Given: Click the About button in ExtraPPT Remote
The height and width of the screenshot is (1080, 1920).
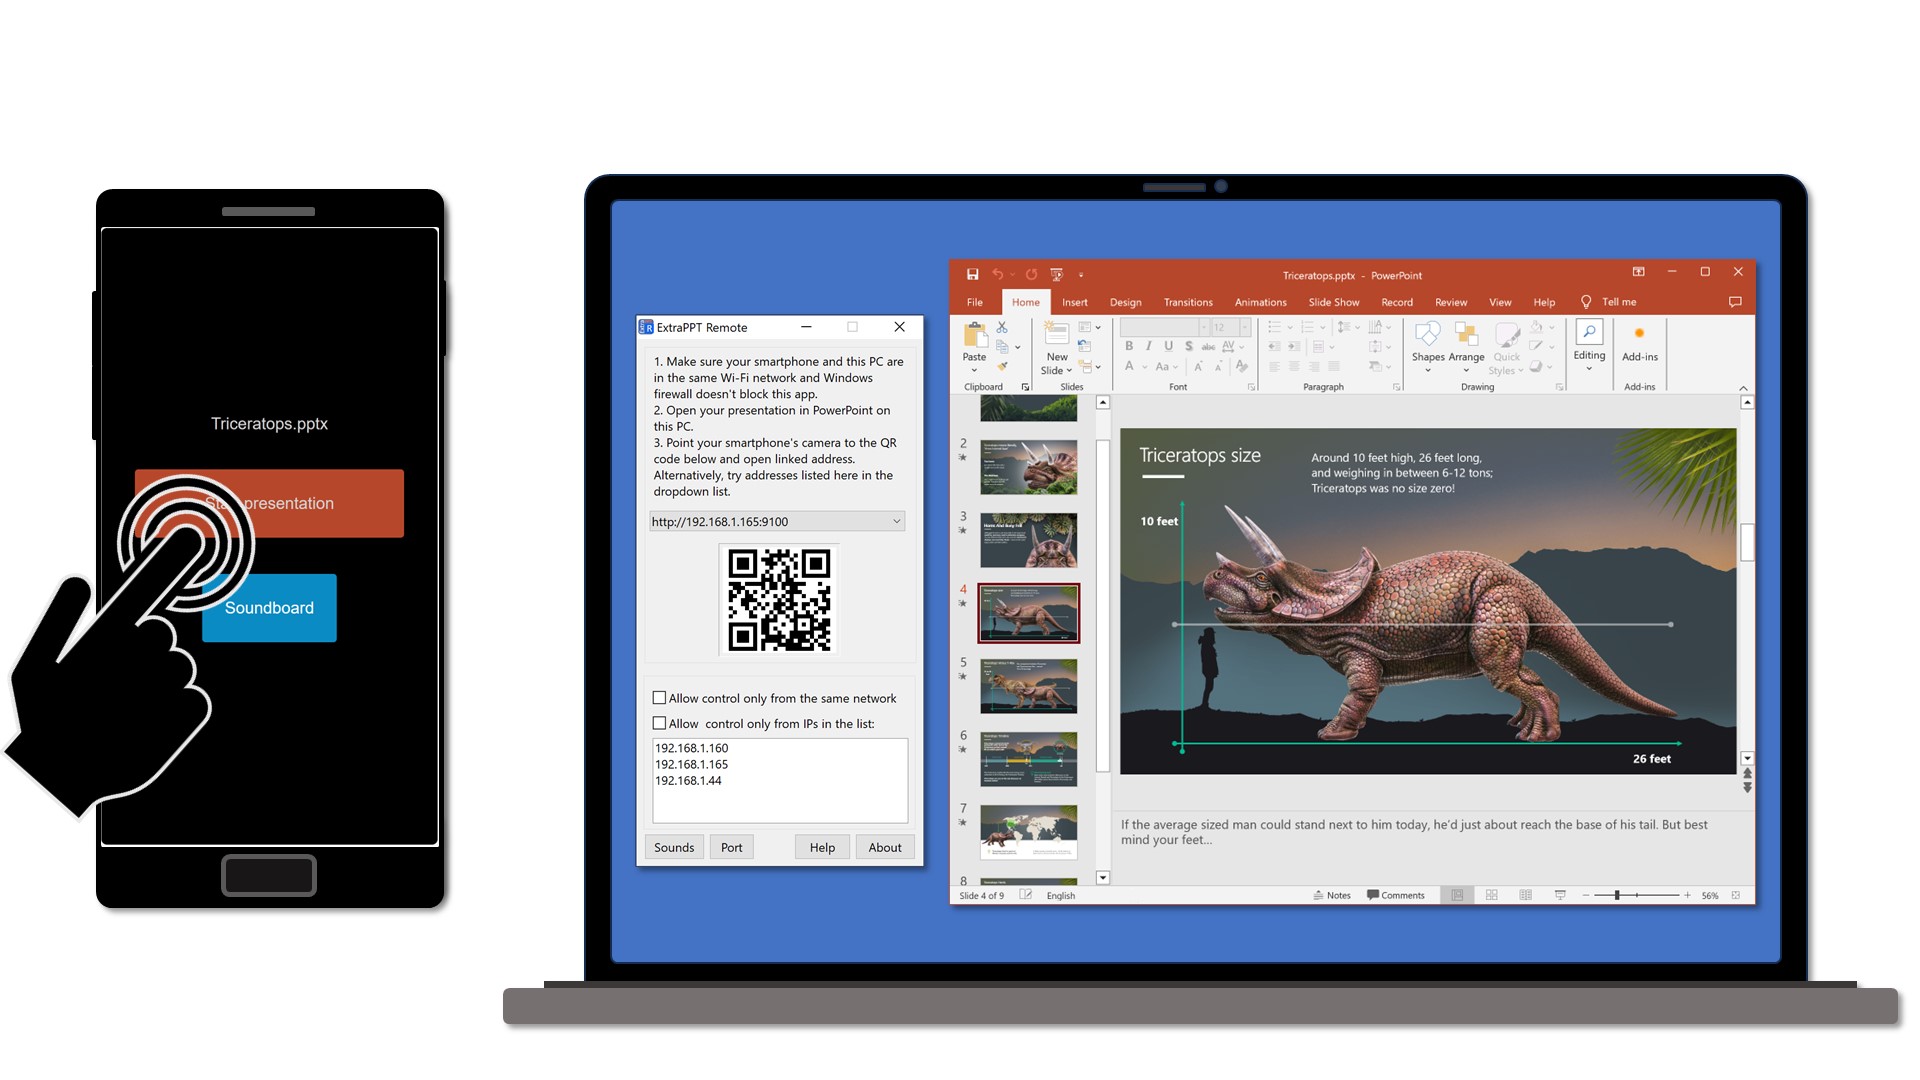Looking at the screenshot, I should coord(885,847).
